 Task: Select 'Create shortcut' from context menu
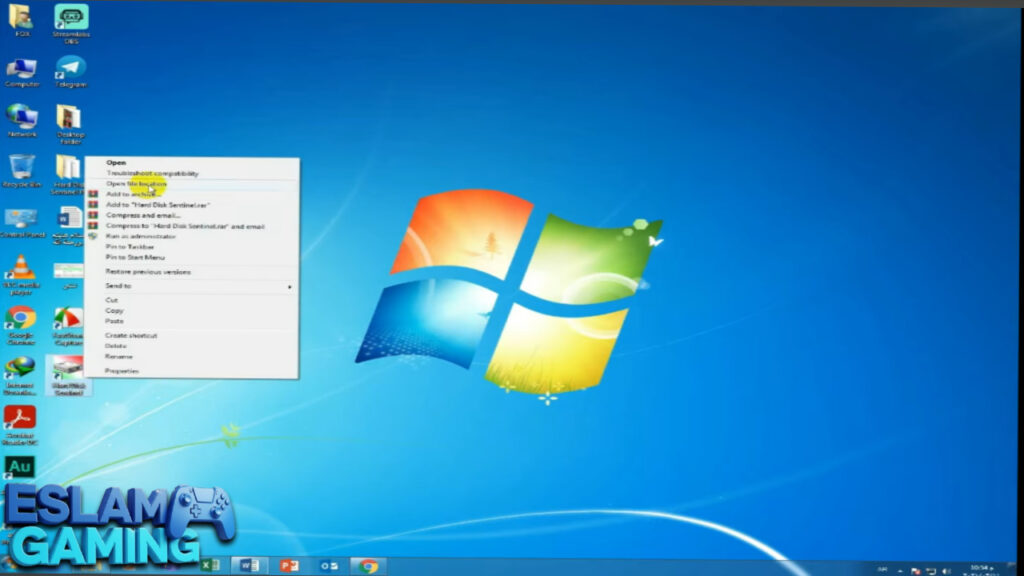pyautogui.click(x=131, y=336)
